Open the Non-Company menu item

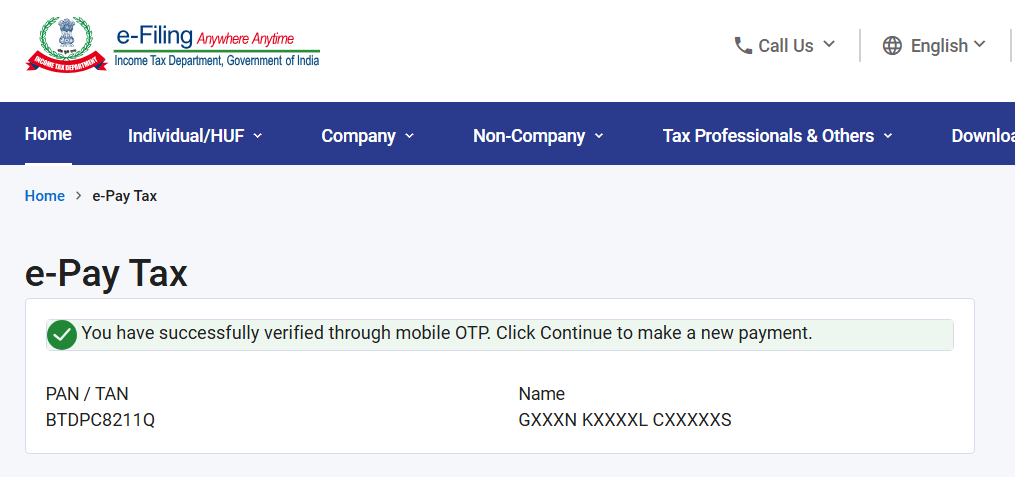click(x=529, y=136)
